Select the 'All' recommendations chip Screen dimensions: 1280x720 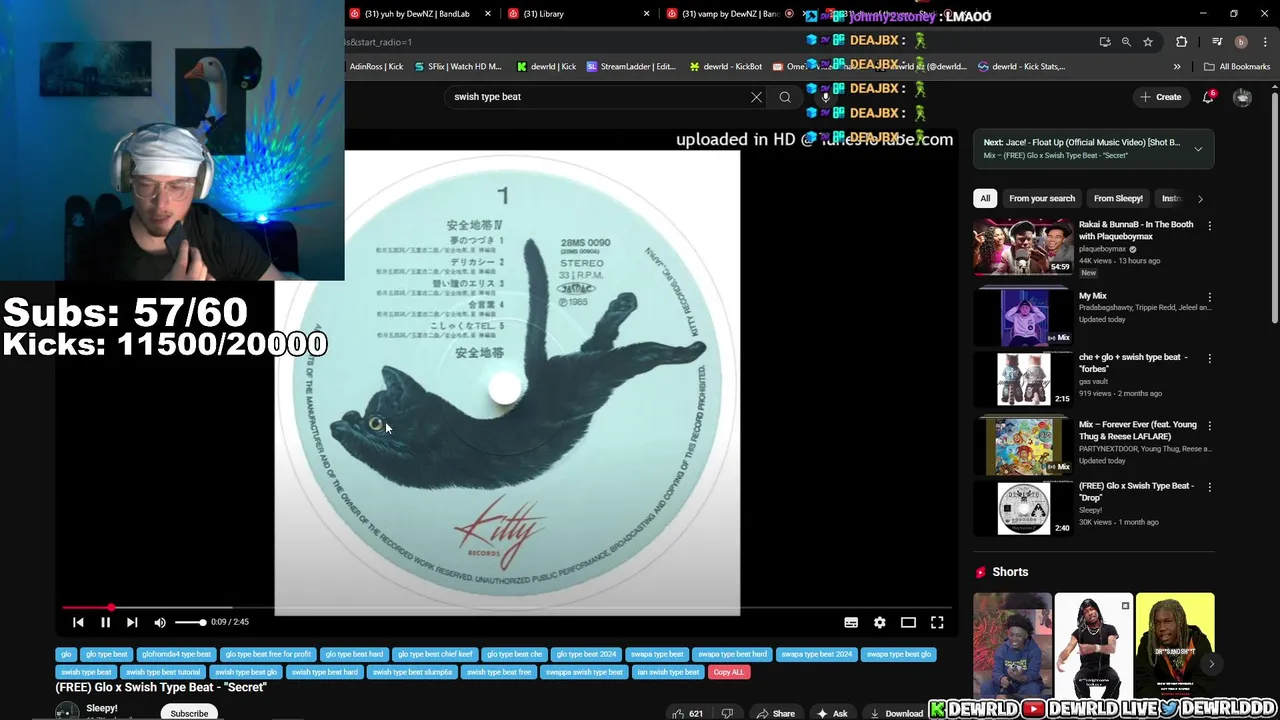985,198
